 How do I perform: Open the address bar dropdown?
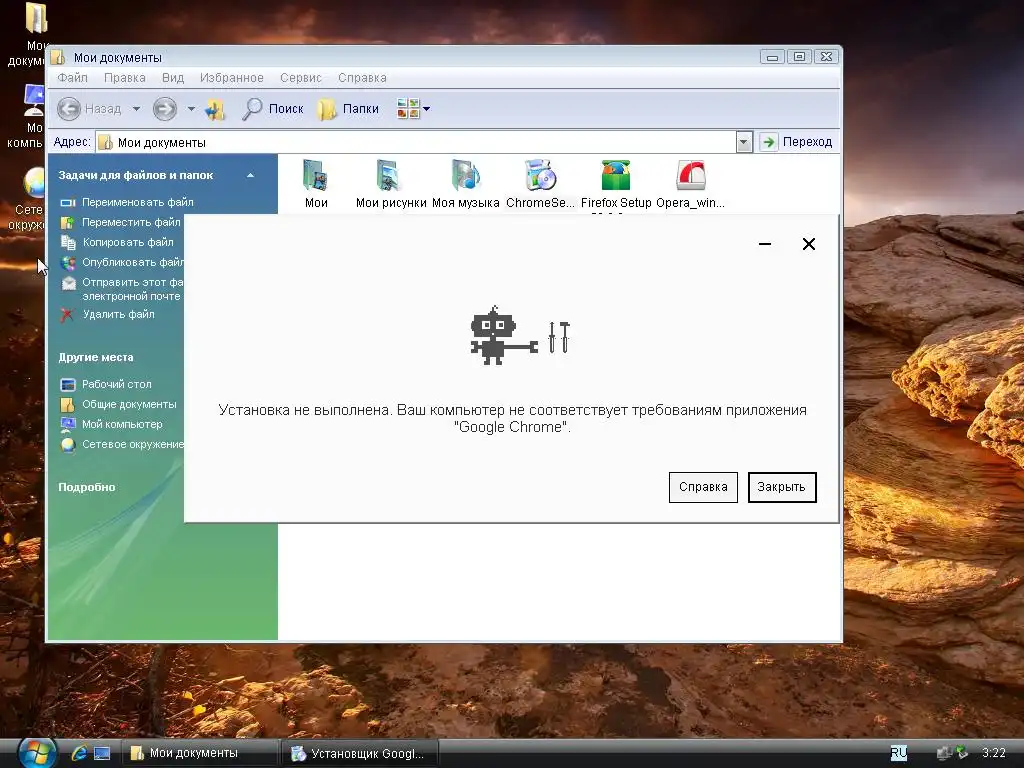(x=744, y=142)
